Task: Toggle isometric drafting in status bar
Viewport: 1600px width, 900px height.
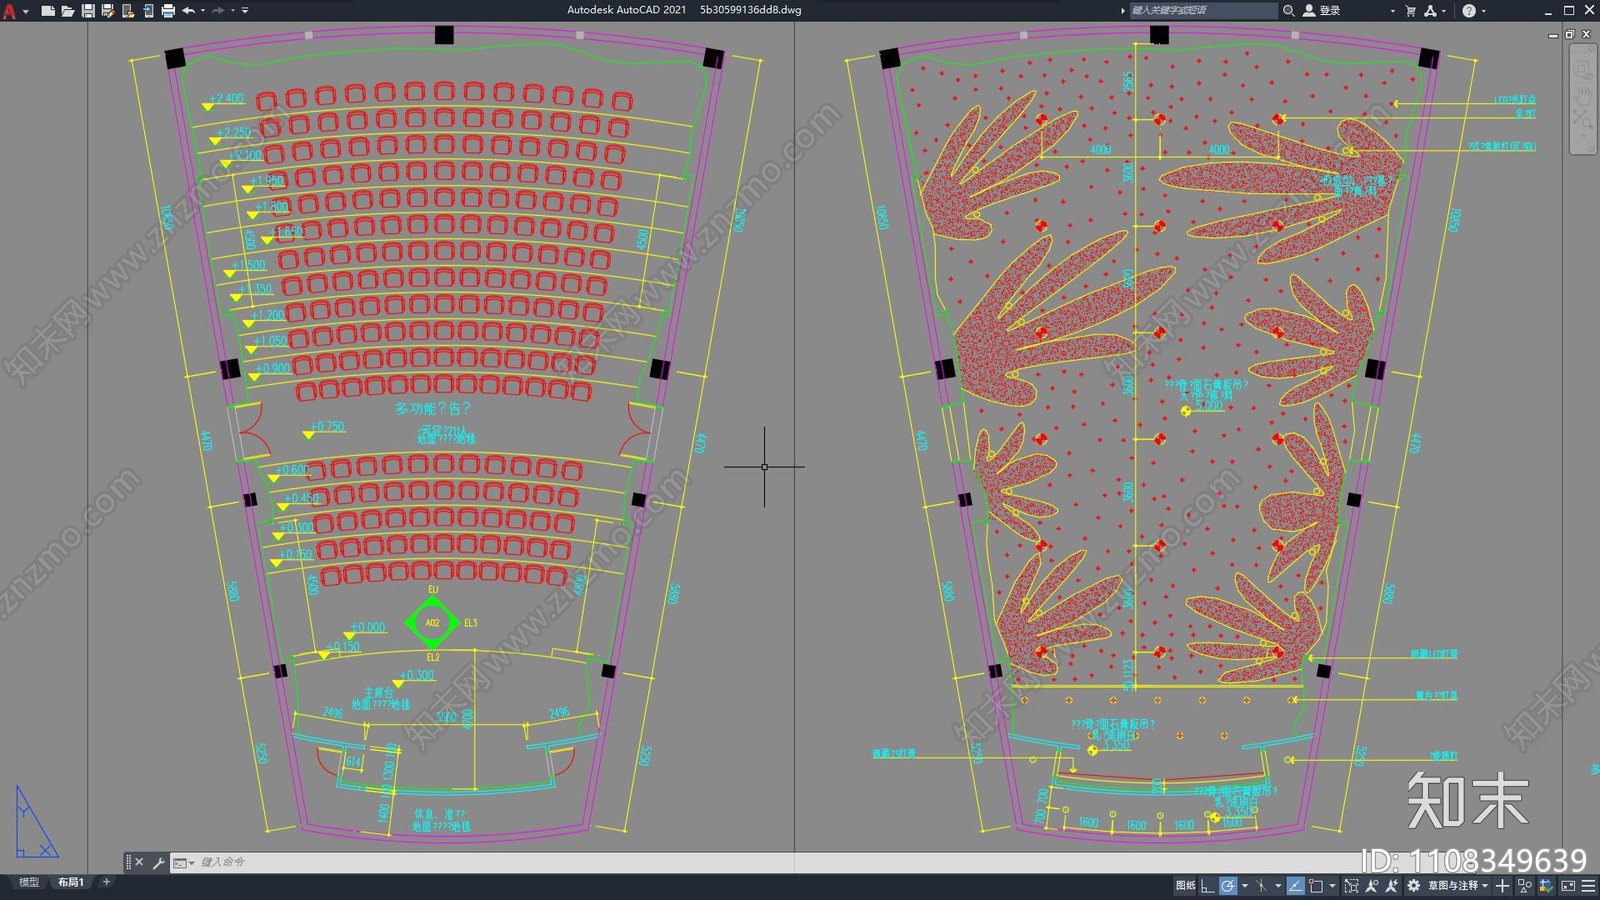Action: [x=1261, y=886]
